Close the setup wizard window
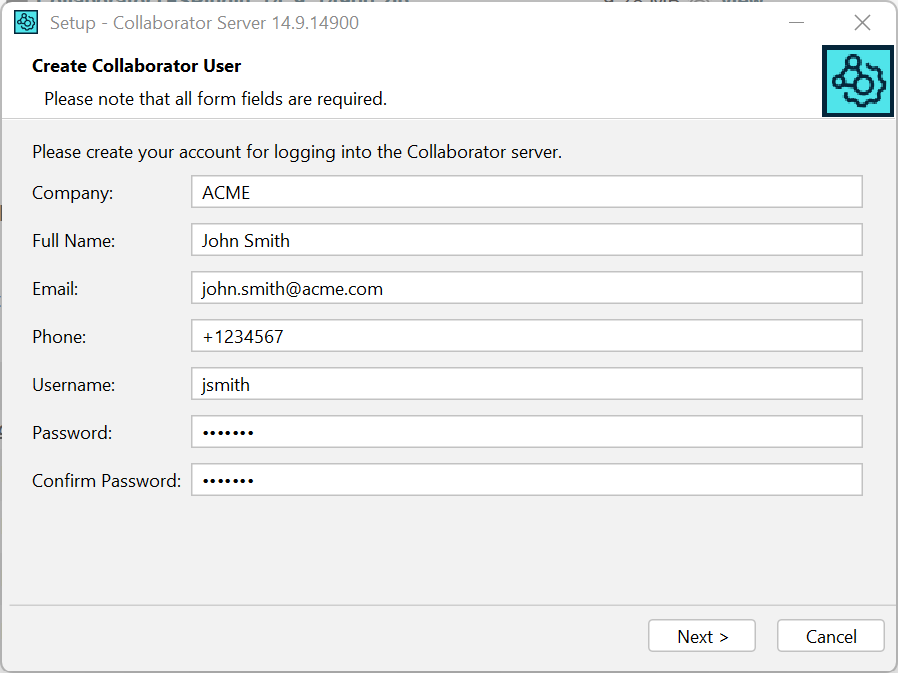Screen dimensions: 898x673 [862, 22]
